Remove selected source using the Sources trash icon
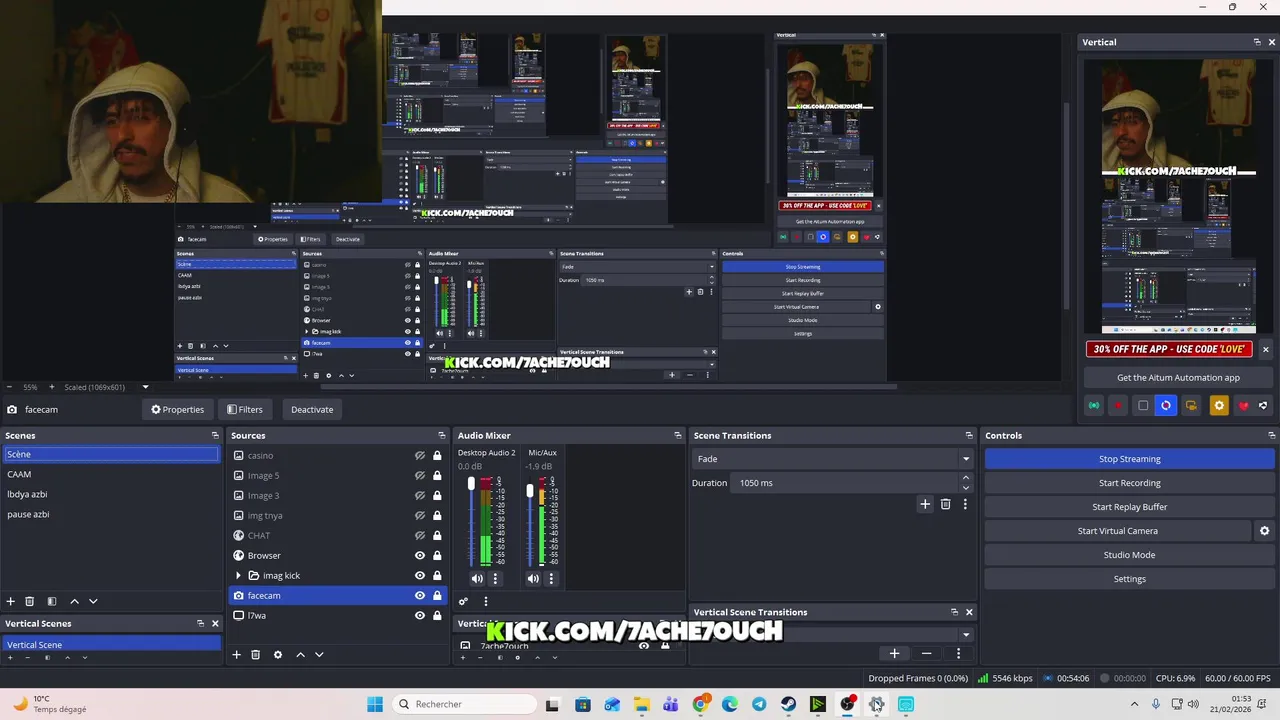The image size is (1280, 720). tap(256, 654)
